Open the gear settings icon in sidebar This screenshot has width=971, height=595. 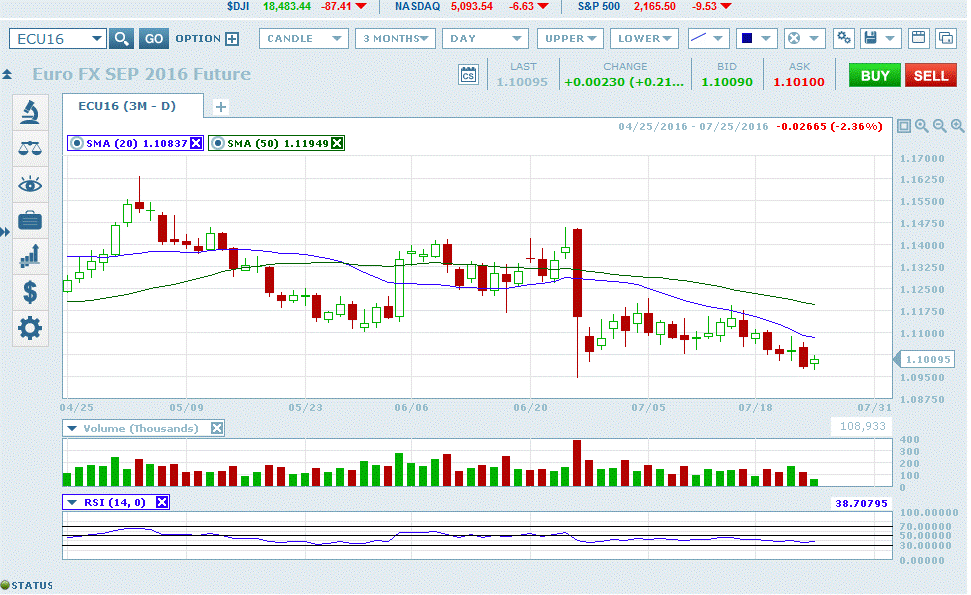point(31,328)
